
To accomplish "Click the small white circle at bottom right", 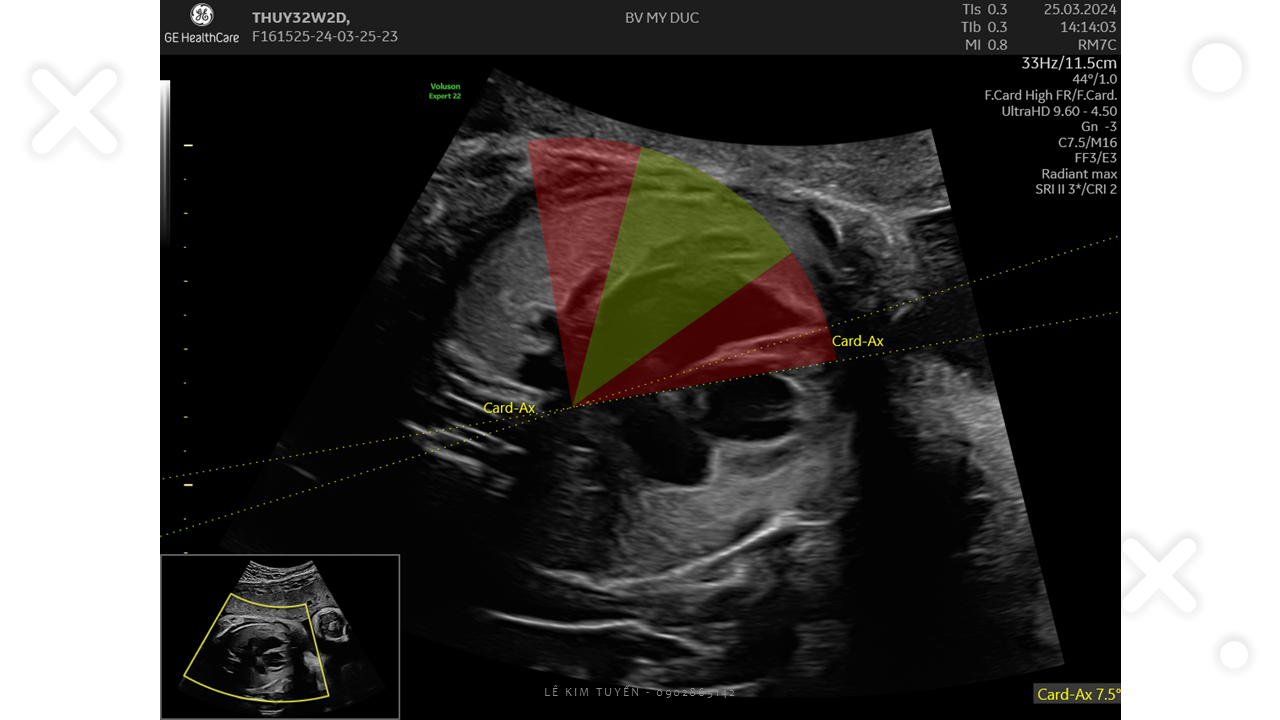I will 1234,655.
